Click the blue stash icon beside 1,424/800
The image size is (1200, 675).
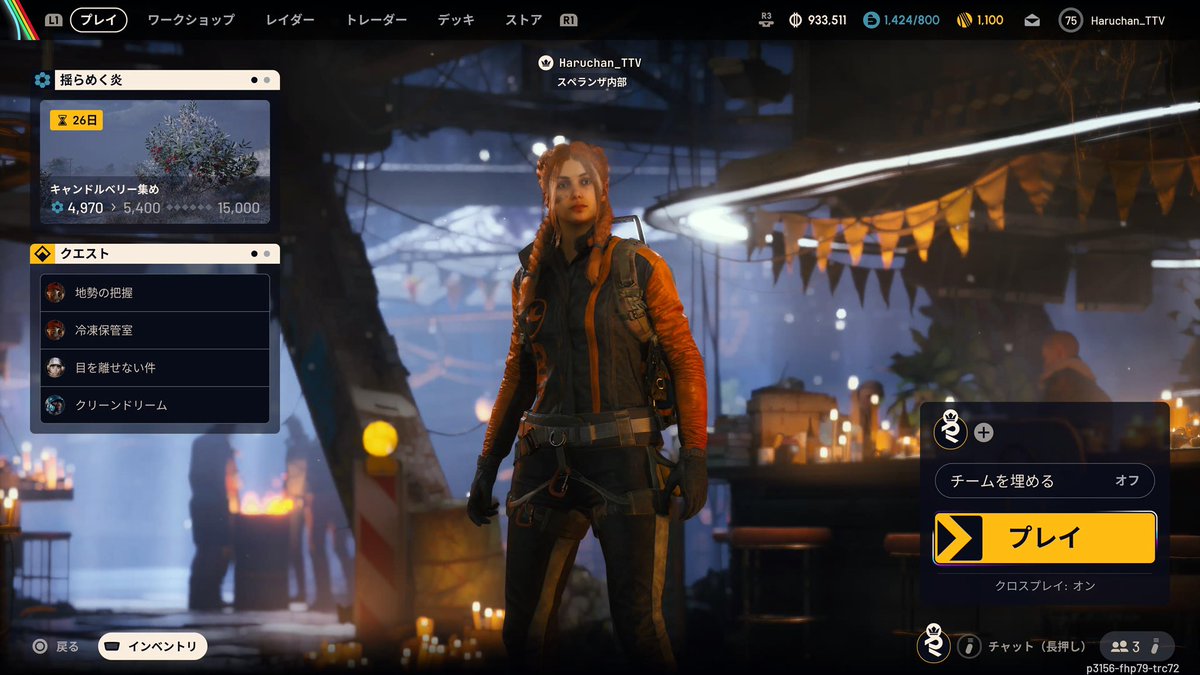[x=870, y=20]
